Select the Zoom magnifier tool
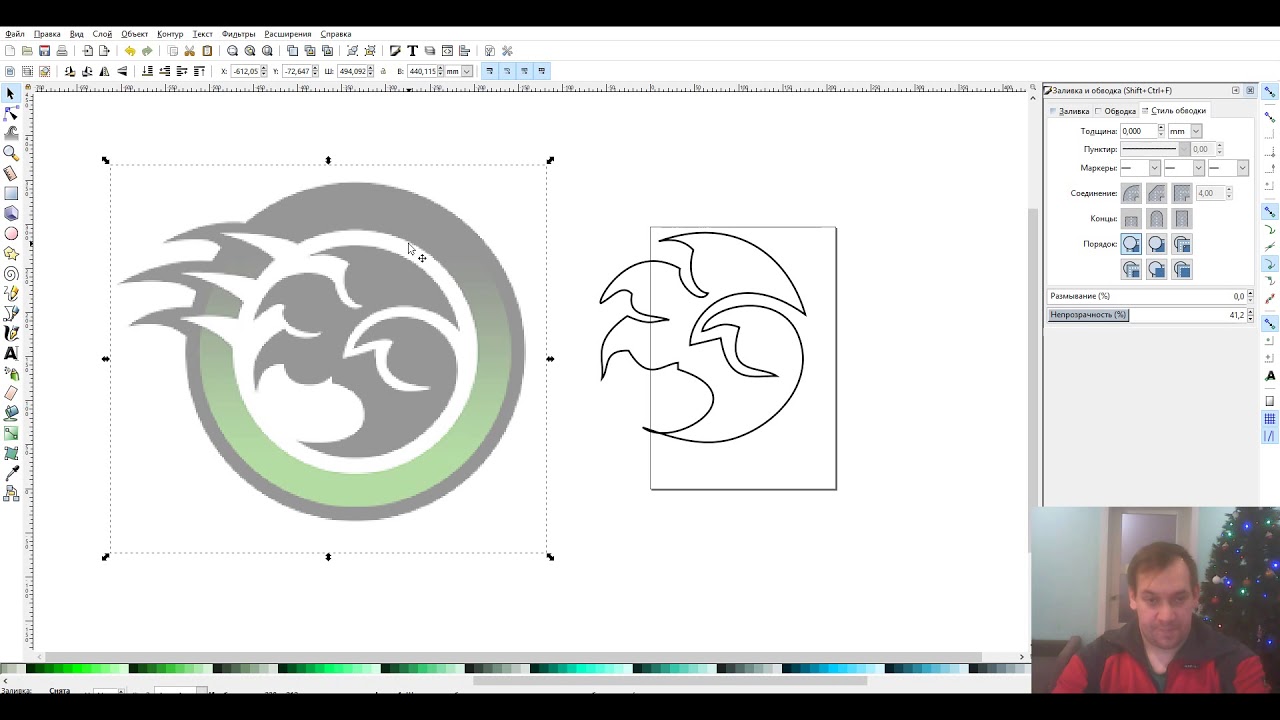1280x720 pixels. pos(11,153)
